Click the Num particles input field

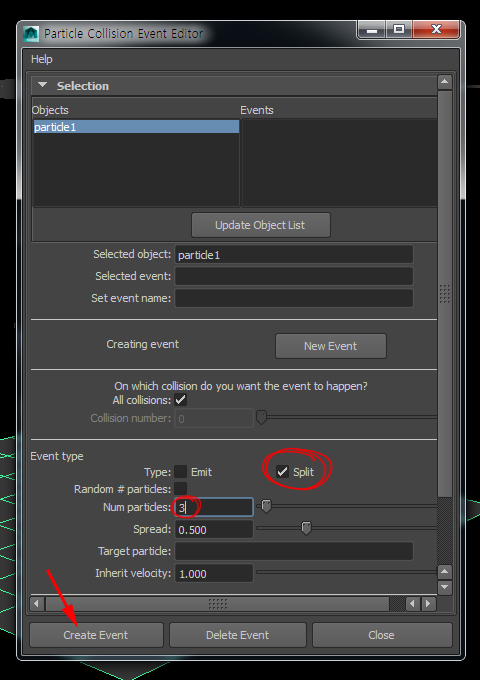point(213,507)
